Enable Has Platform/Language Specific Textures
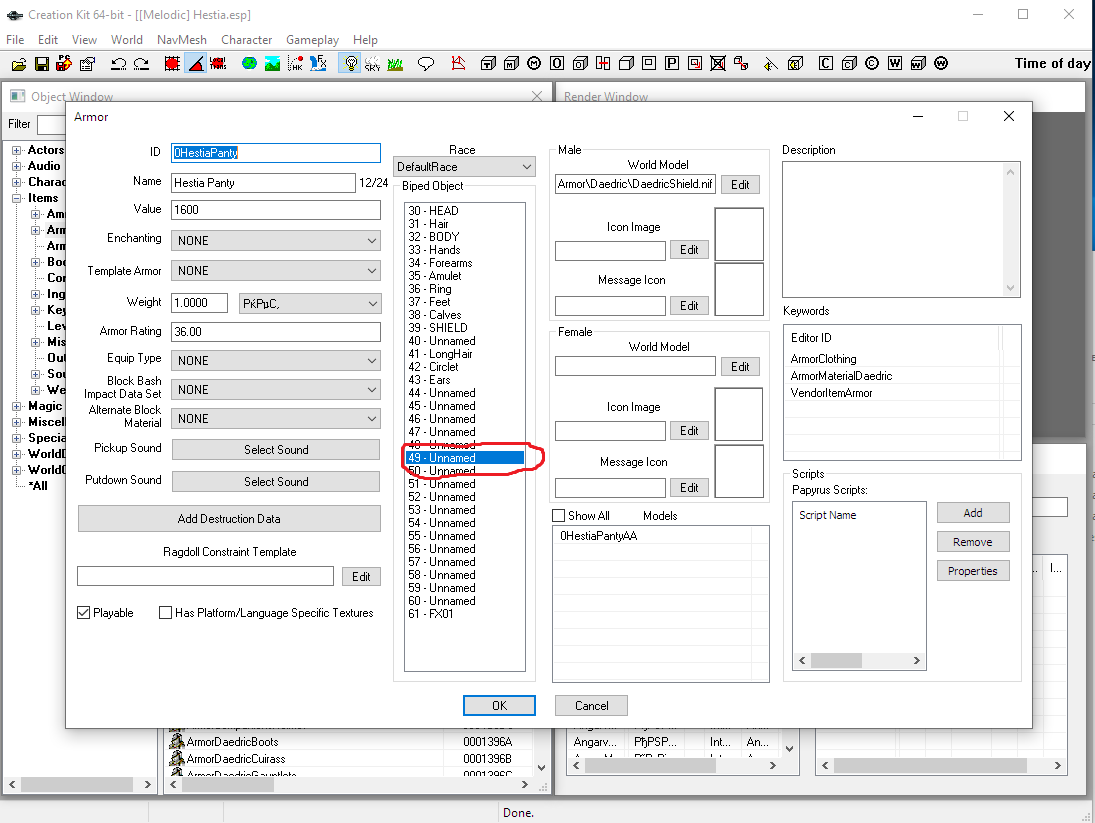 click(166, 613)
